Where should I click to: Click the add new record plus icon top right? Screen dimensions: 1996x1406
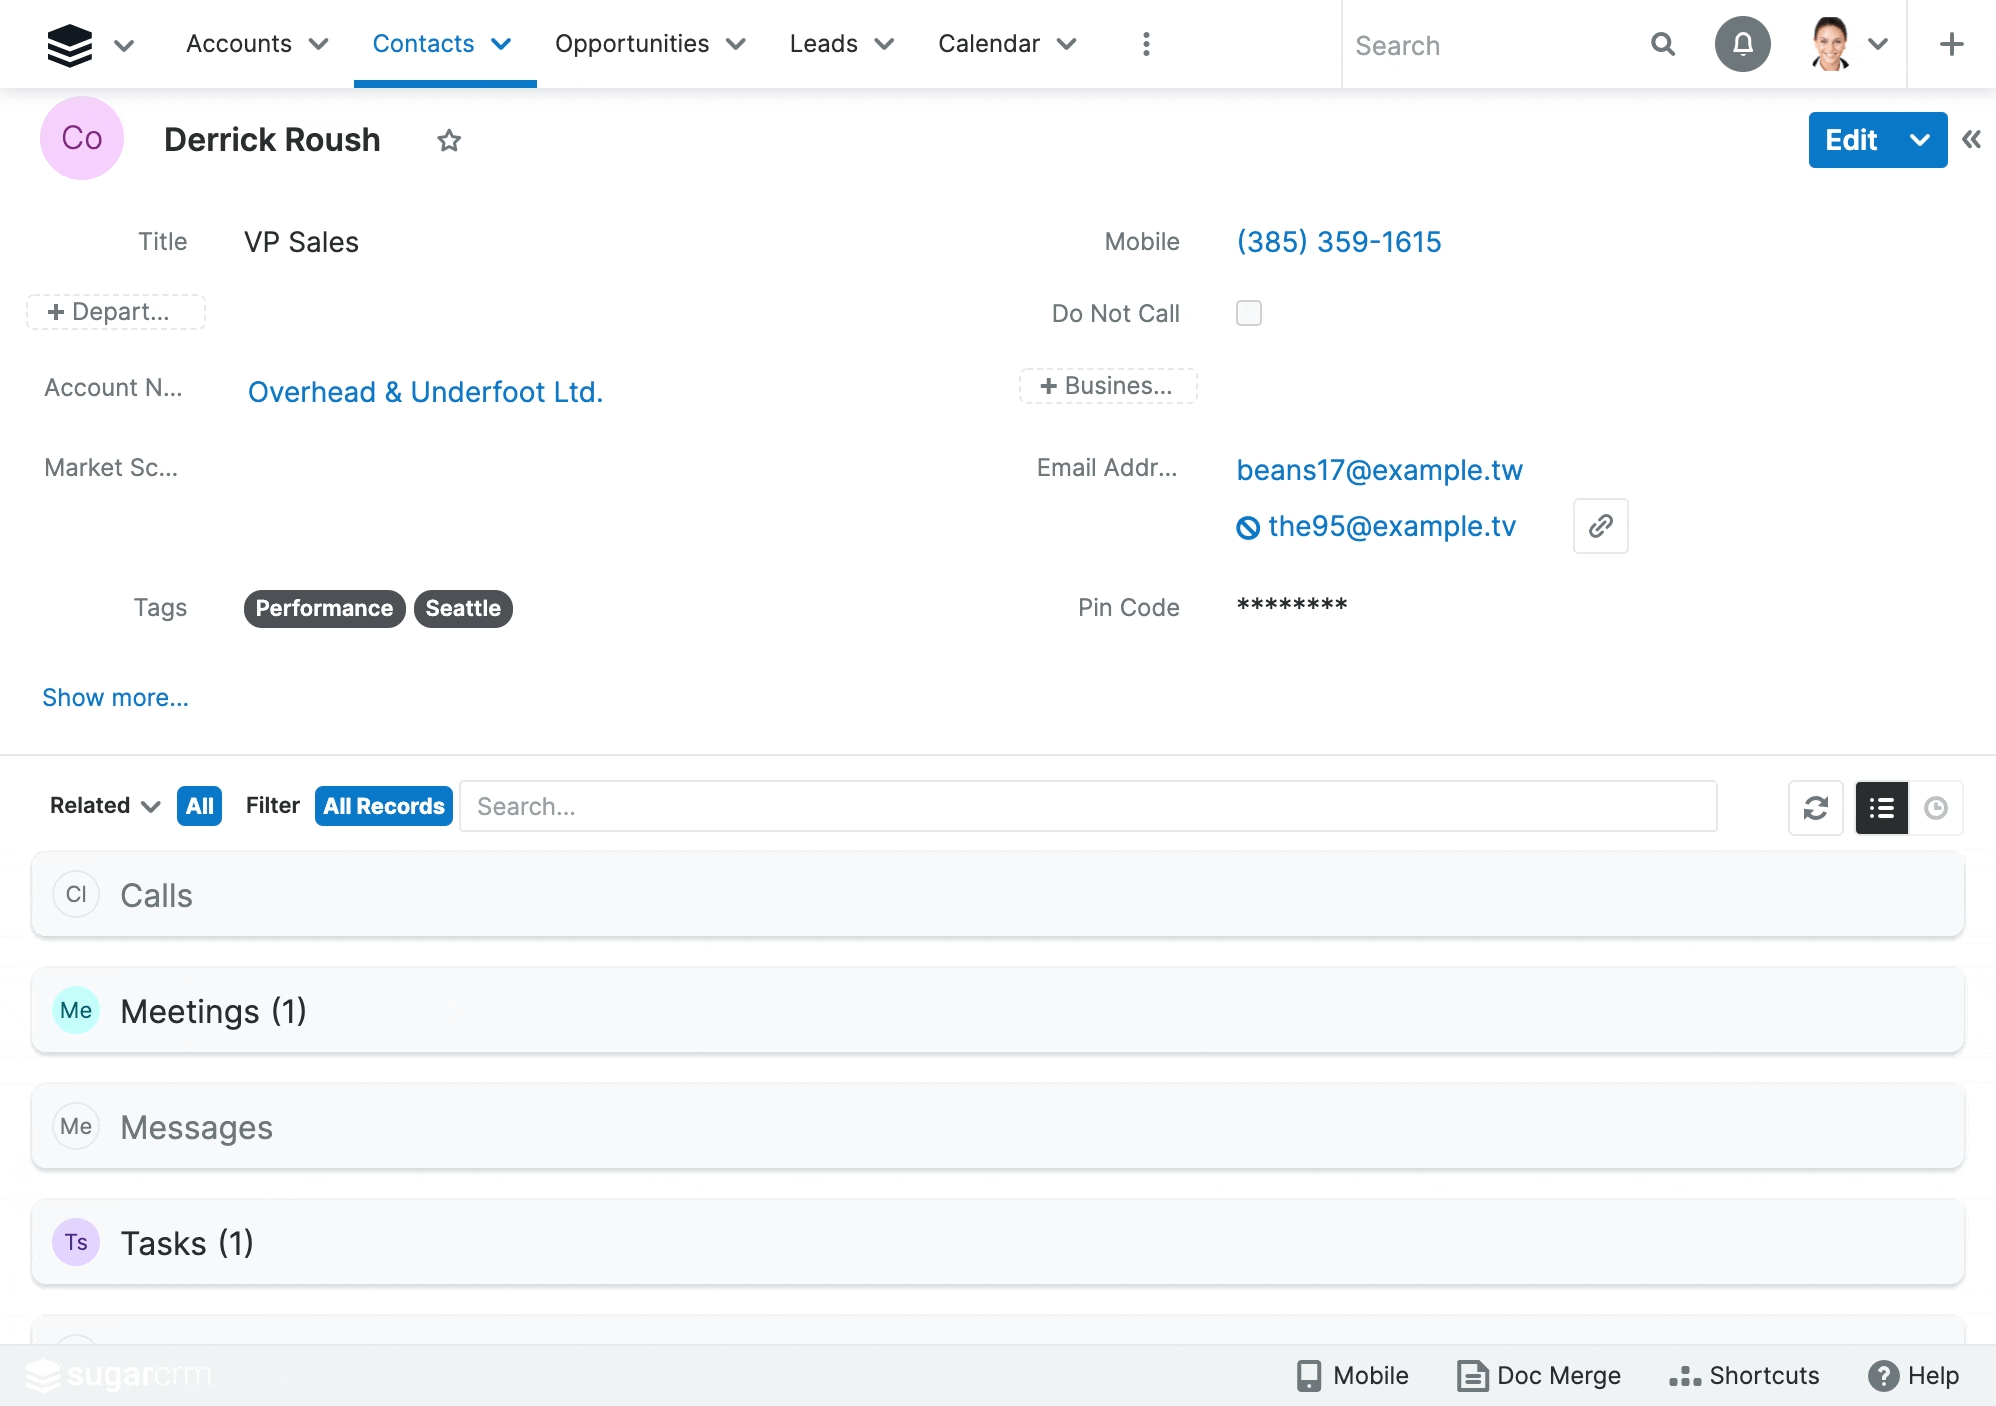(x=1952, y=44)
